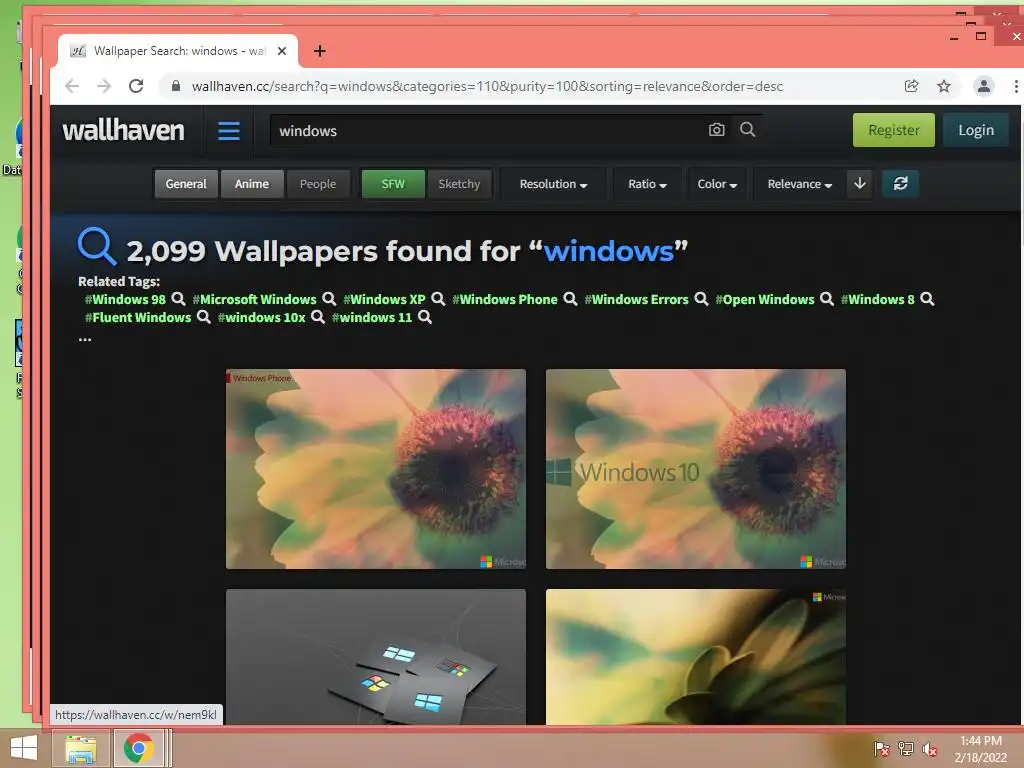
Task: Open the Windows Phone flower wallpaper thumbnail
Action: click(x=376, y=469)
